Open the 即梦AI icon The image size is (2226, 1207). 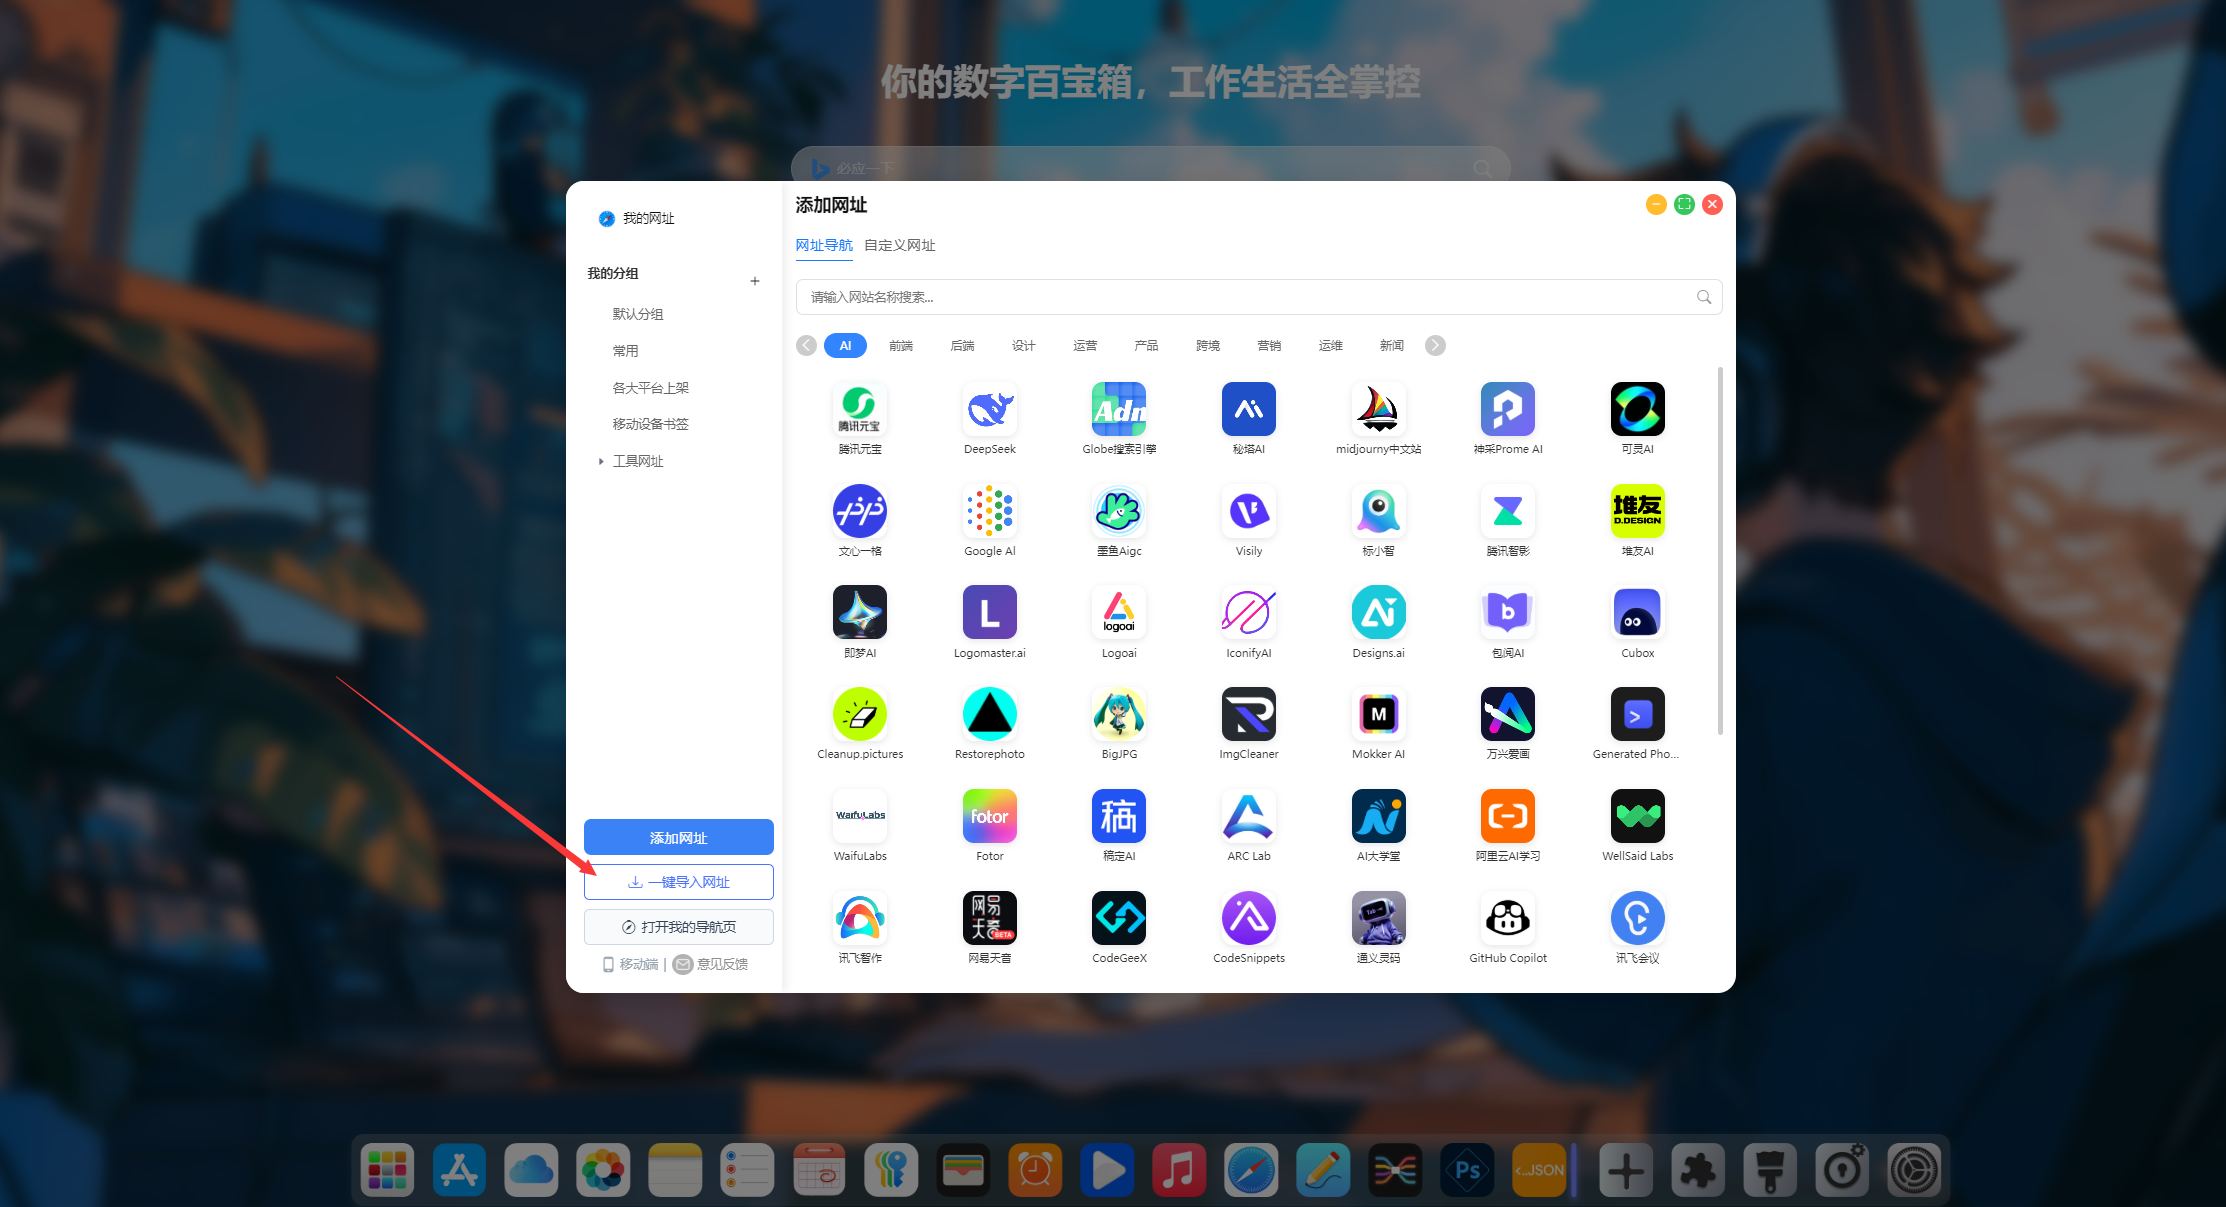pos(859,612)
